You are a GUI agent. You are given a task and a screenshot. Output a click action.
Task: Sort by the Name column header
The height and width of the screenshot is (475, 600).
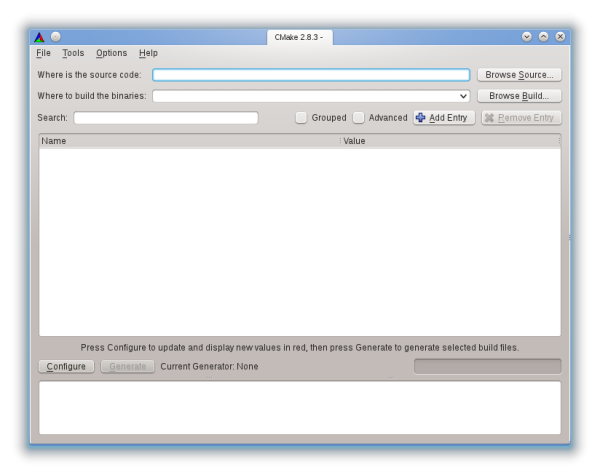click(x=190, y=141)
